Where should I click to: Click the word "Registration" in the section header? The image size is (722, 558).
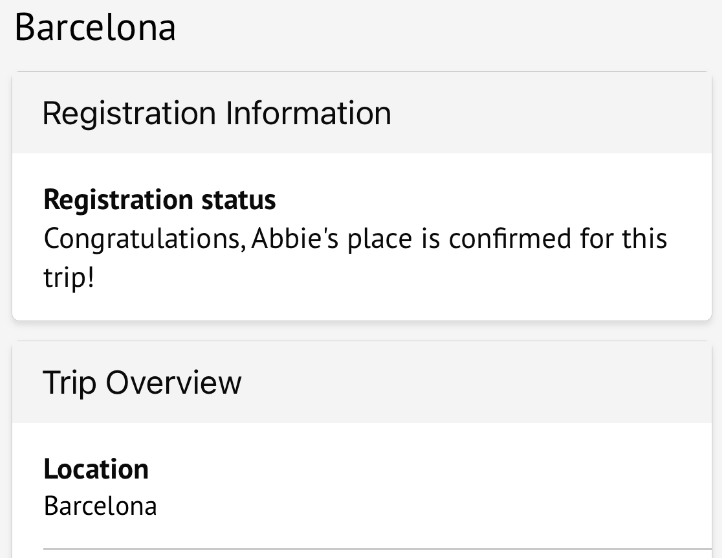[x=129, y=113]
